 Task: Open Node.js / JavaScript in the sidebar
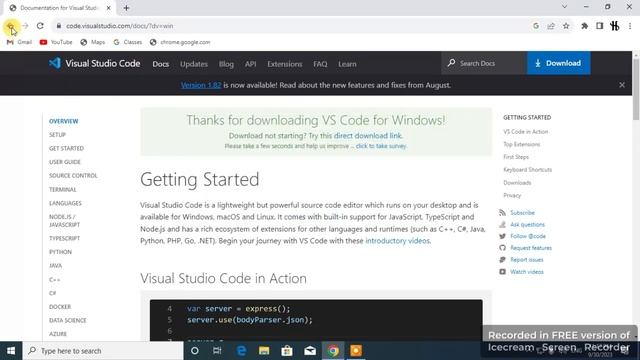coord(64,221)
